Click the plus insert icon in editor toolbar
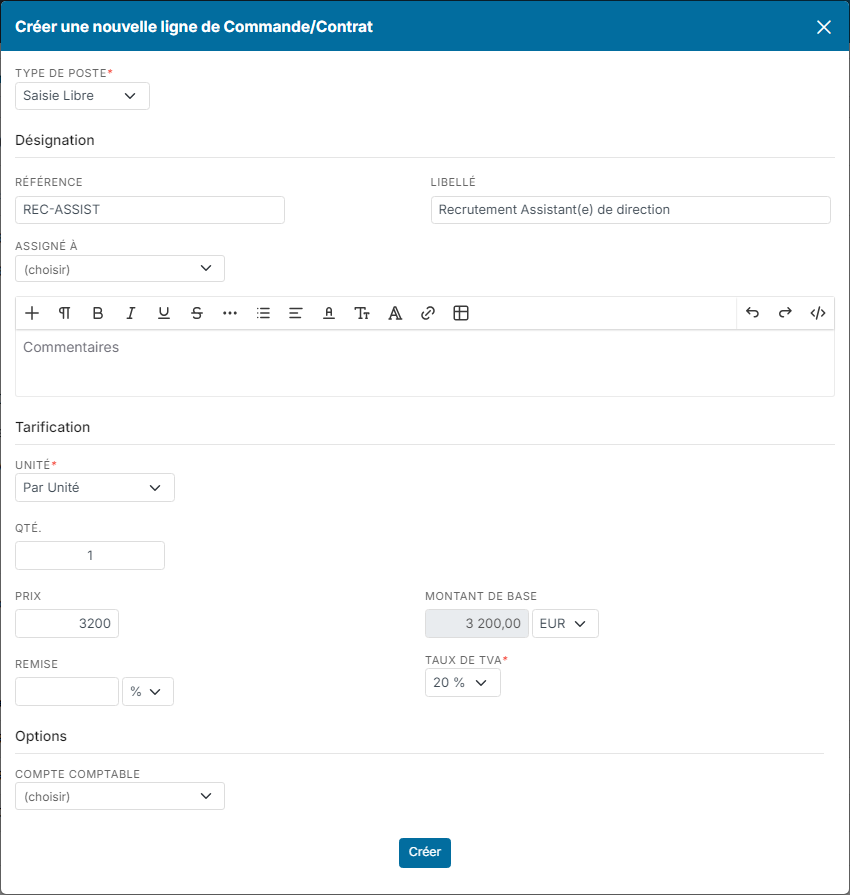 (x=32, y=313)
